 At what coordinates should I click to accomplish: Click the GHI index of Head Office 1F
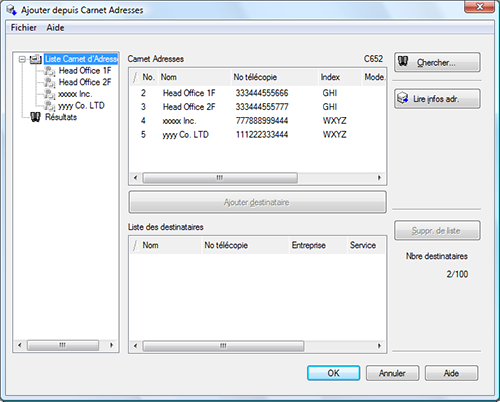[330, 93]
